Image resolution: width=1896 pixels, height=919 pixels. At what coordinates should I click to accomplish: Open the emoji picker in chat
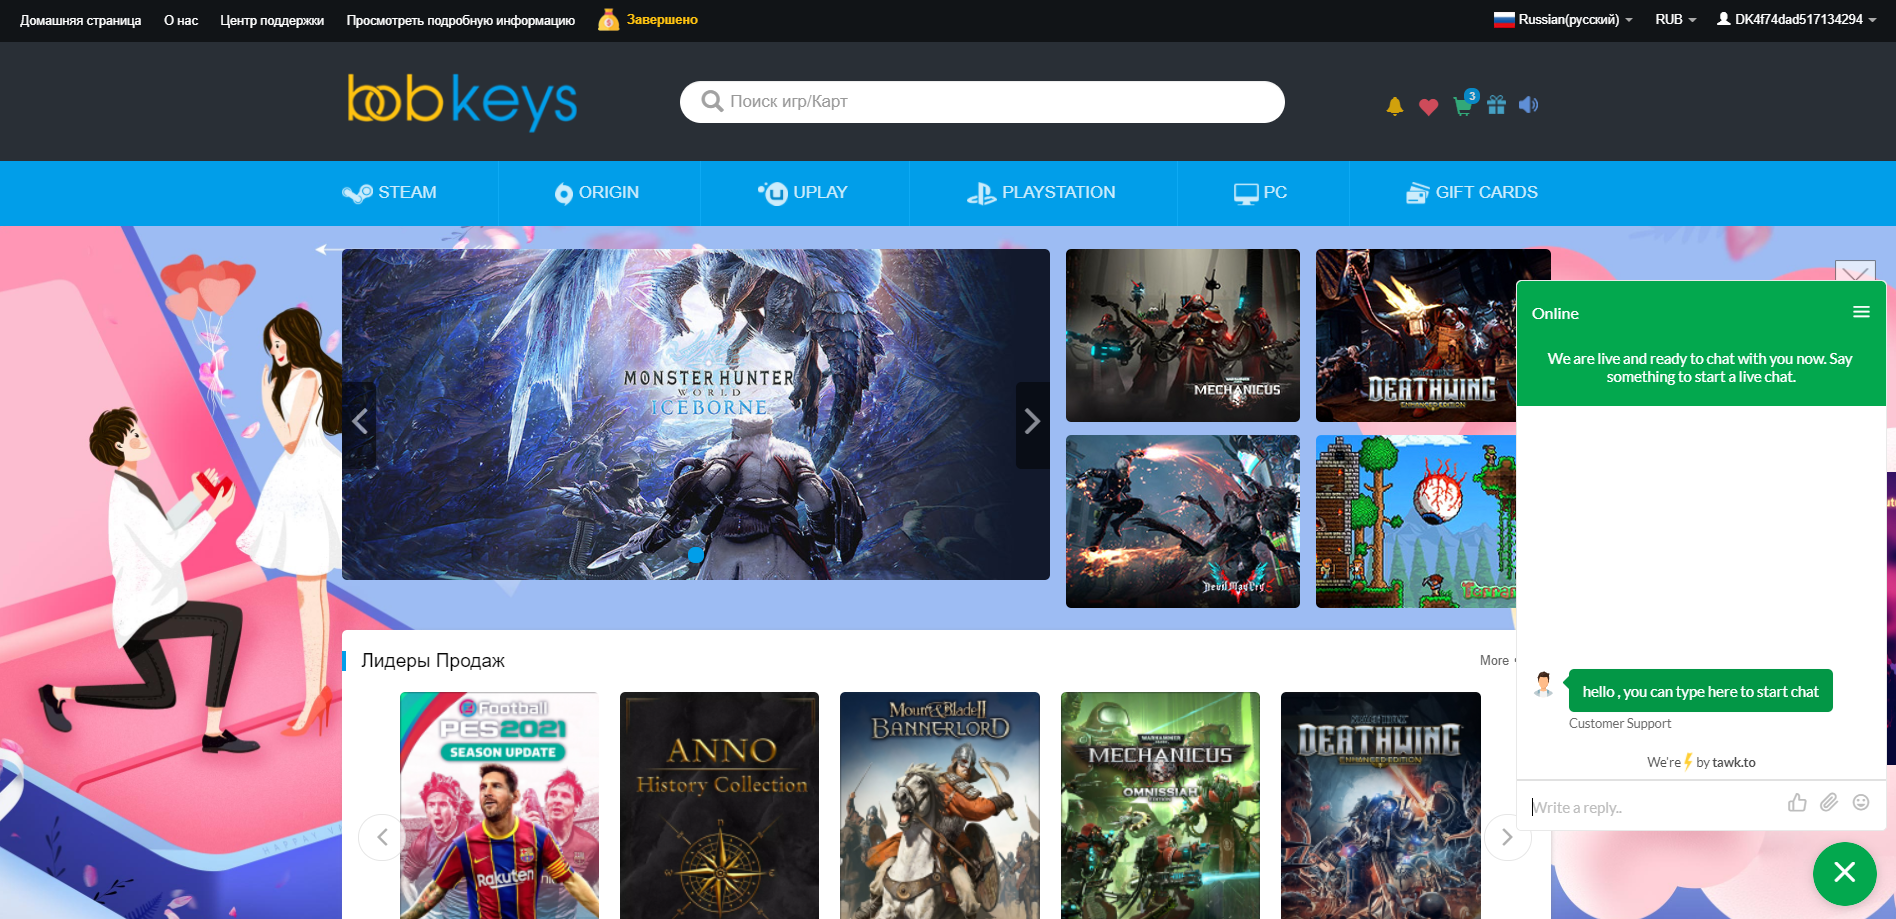pyautogui.click(x=1861, y=802)
